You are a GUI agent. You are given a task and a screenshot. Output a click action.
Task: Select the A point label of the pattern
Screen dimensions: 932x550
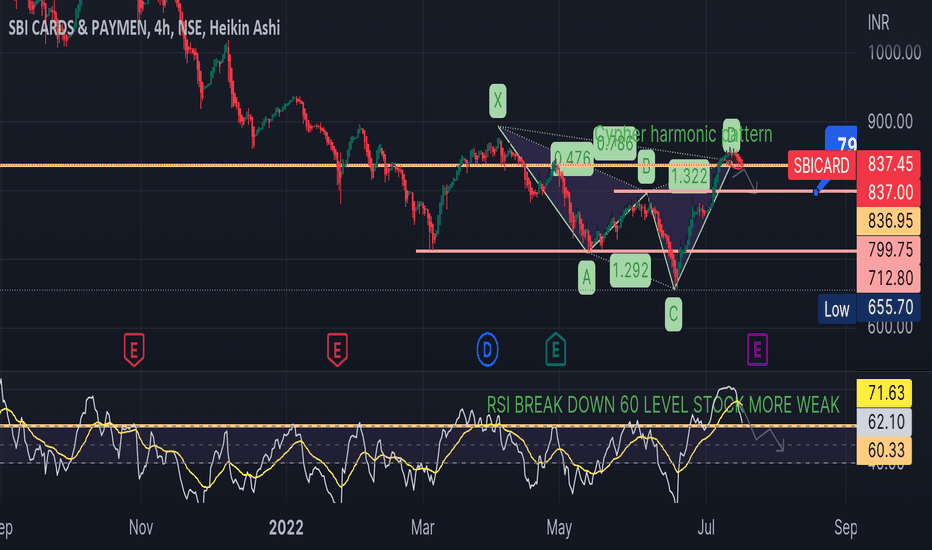(x=587, y=277)
